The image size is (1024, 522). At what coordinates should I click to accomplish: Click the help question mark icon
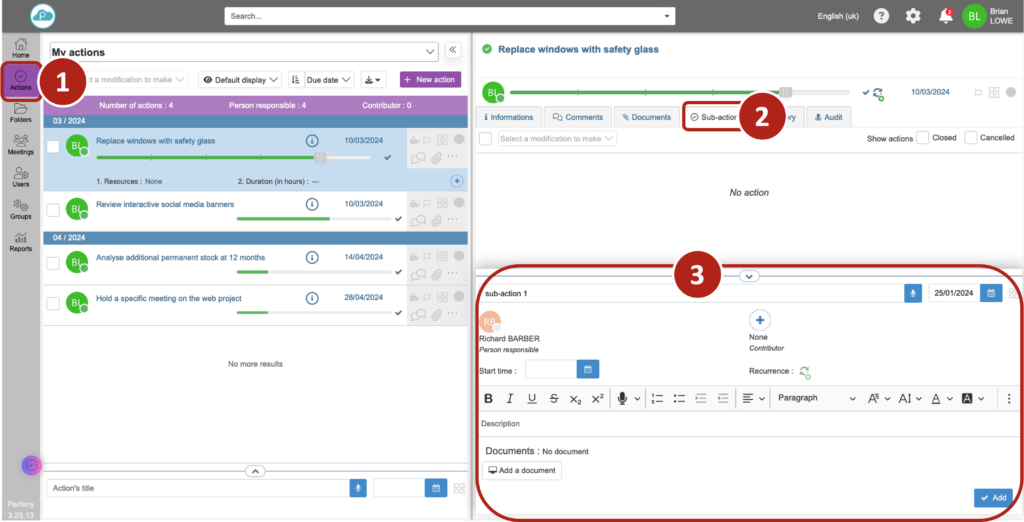pos(881,16)
